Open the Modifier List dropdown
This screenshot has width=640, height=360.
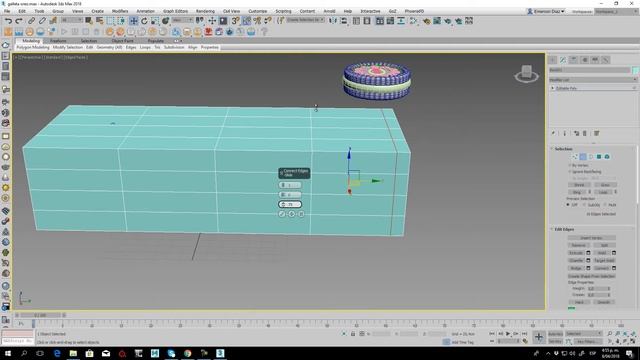[593, 80]
